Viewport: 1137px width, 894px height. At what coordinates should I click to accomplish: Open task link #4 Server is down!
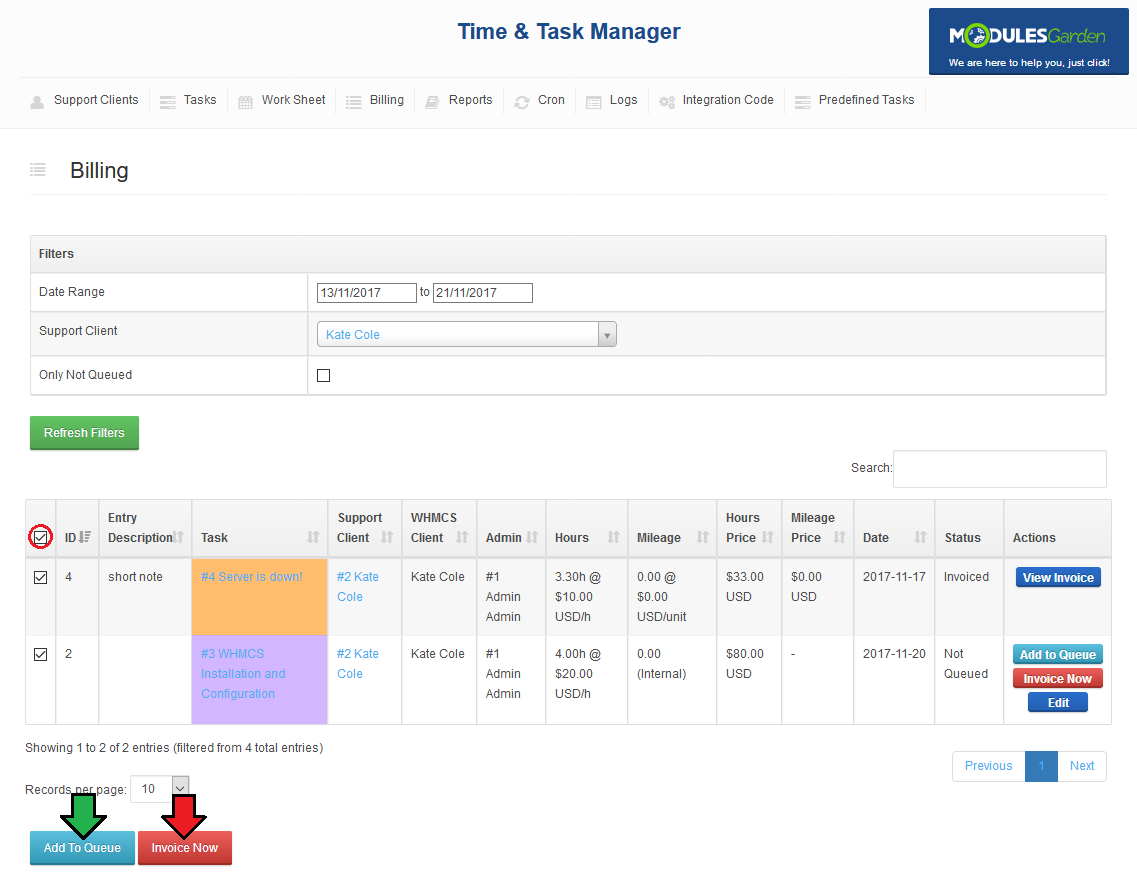252,577
